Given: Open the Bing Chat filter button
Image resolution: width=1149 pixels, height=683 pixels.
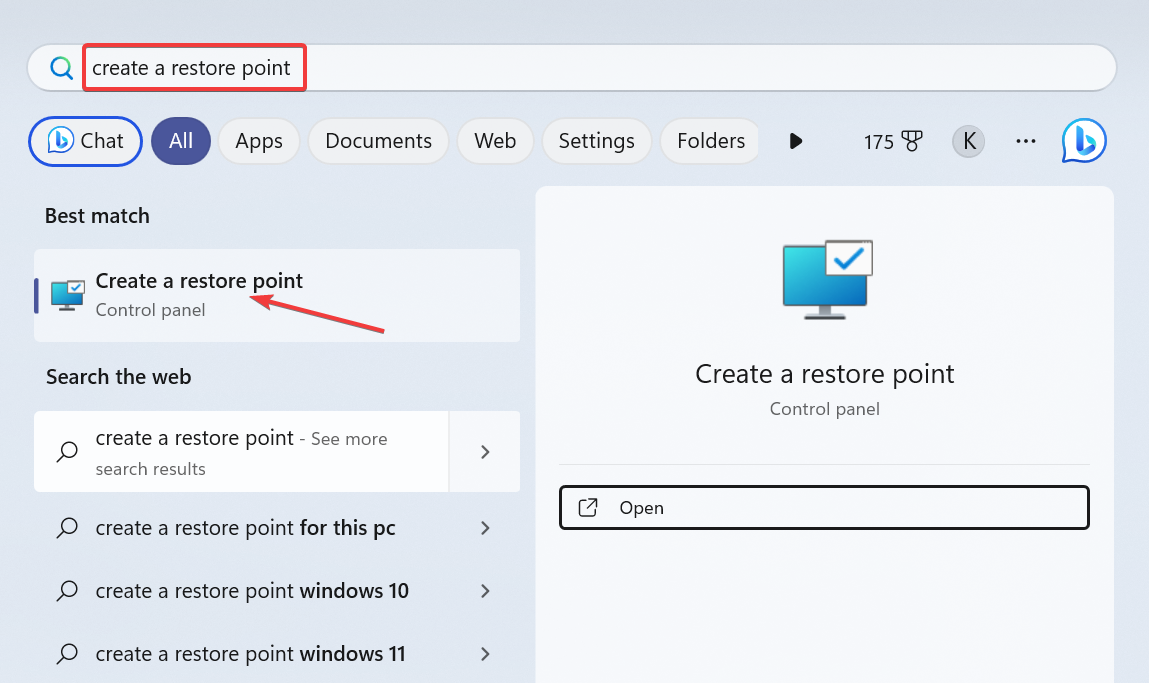Looking at the screenshot, I should point(85,141).
